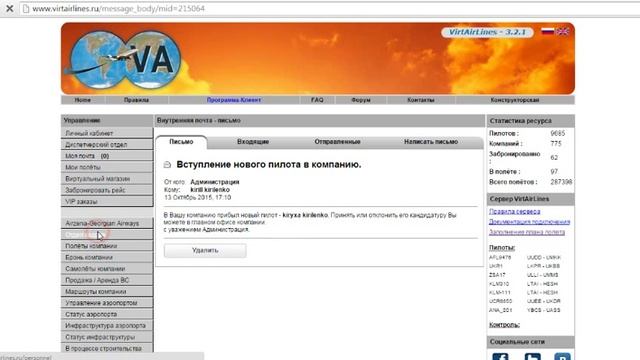The height and width of the screenshot is (360, 640).
Task: Open Программа Клиент link
Action: 233,100
